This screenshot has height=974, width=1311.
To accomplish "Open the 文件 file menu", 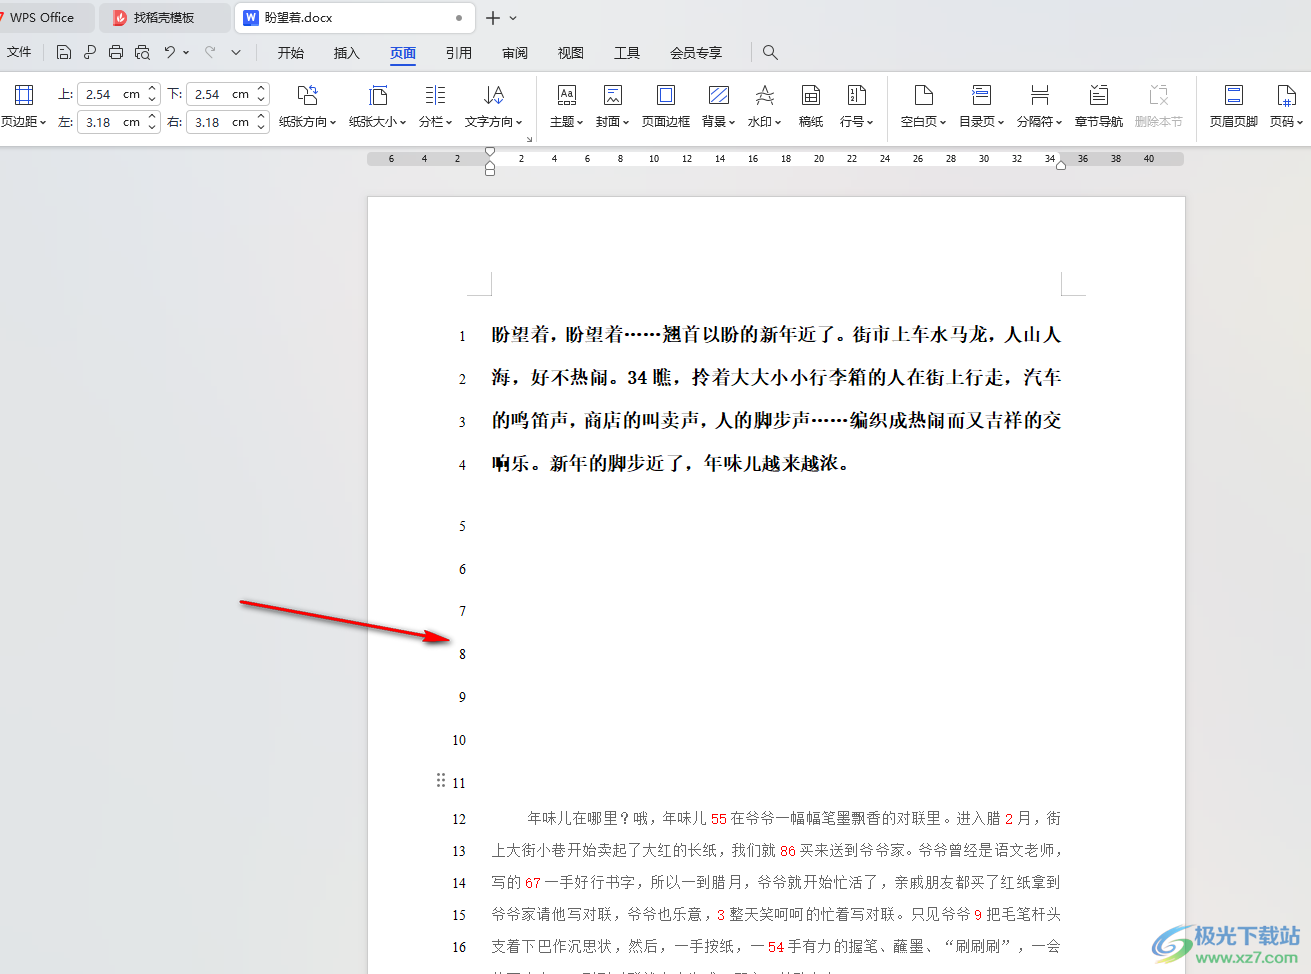I will click(19, 52).
